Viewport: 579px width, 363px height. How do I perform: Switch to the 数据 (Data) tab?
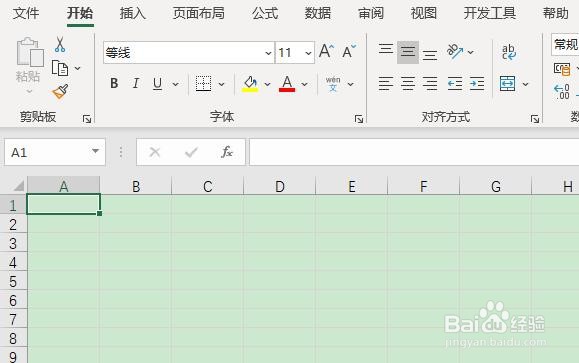318,13
